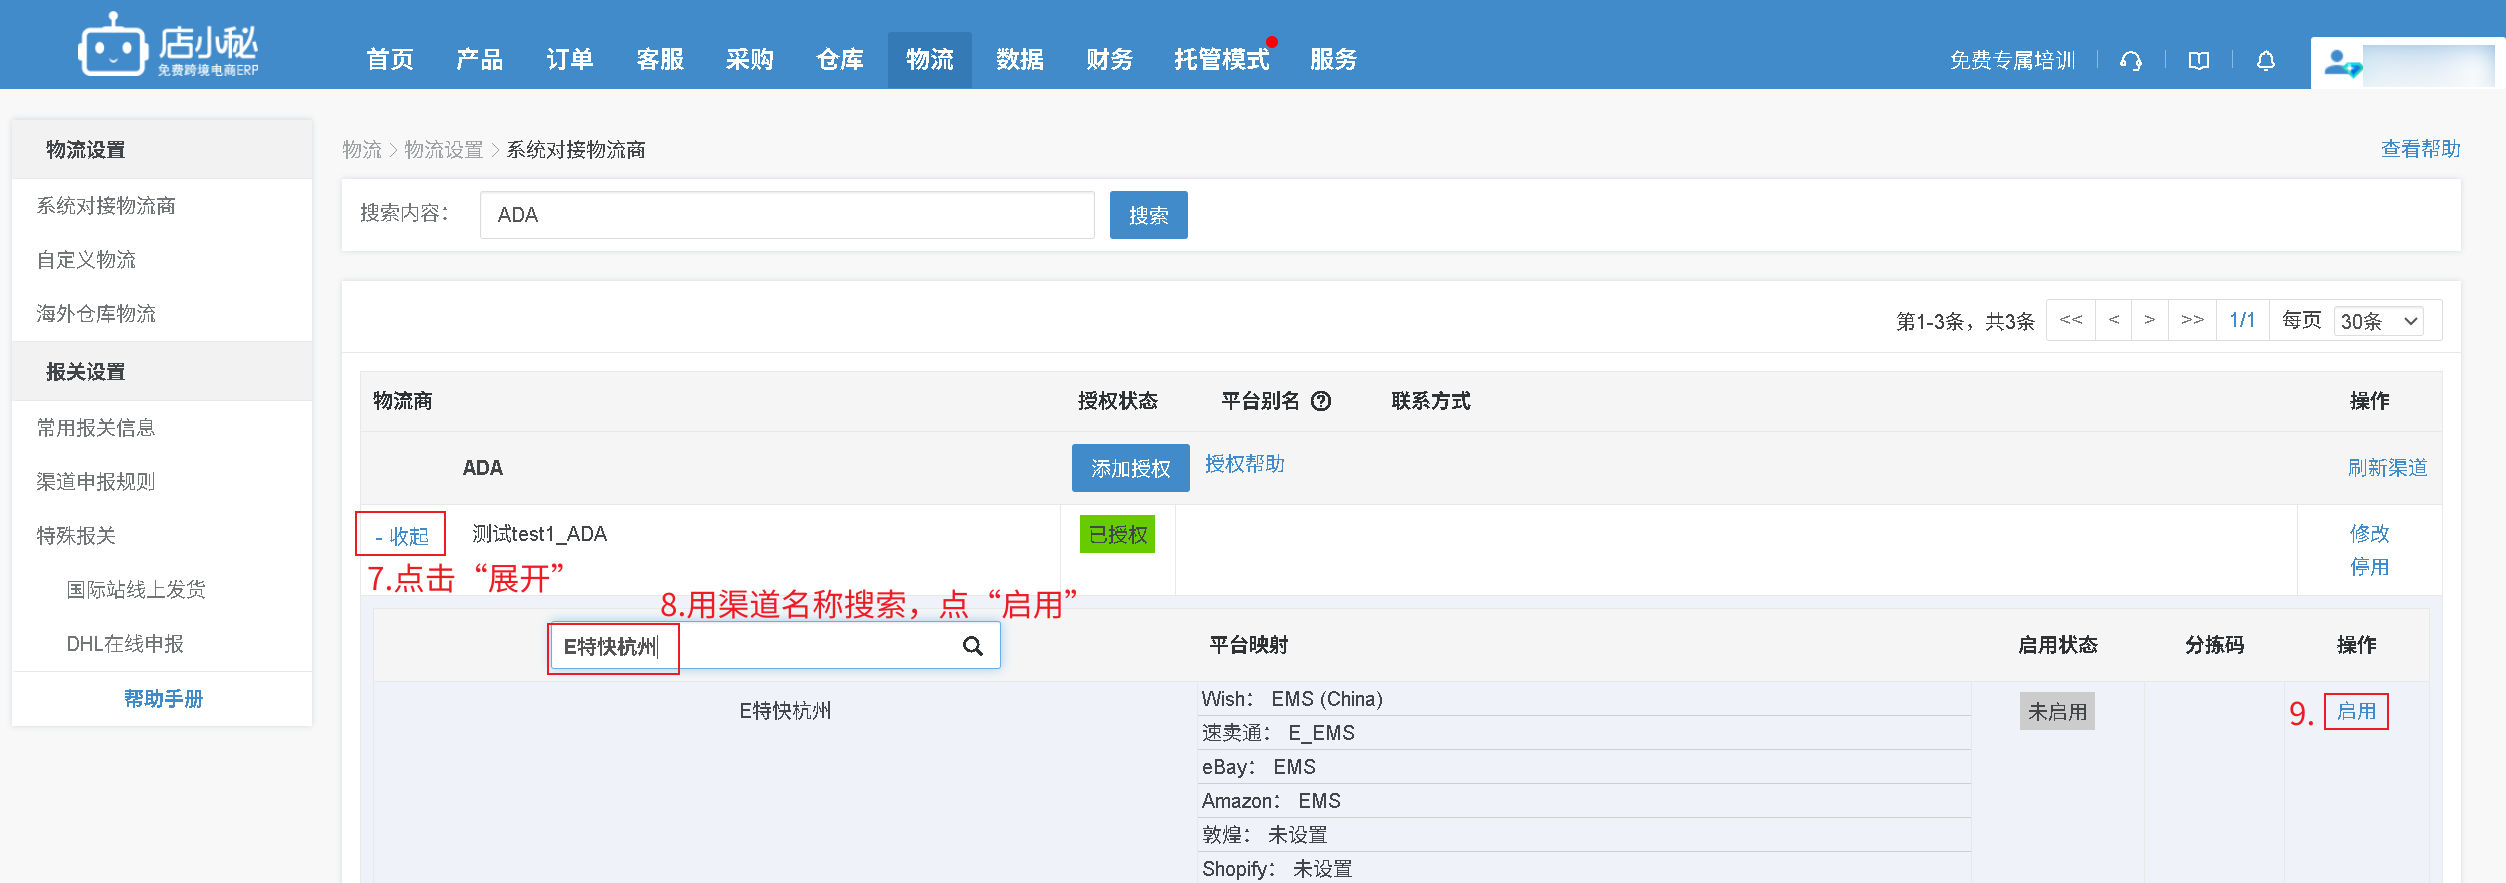Click the blue 搜索 button
Image resolution: width=2506 pixels, height=883 pixels.
pos(1148,215)
